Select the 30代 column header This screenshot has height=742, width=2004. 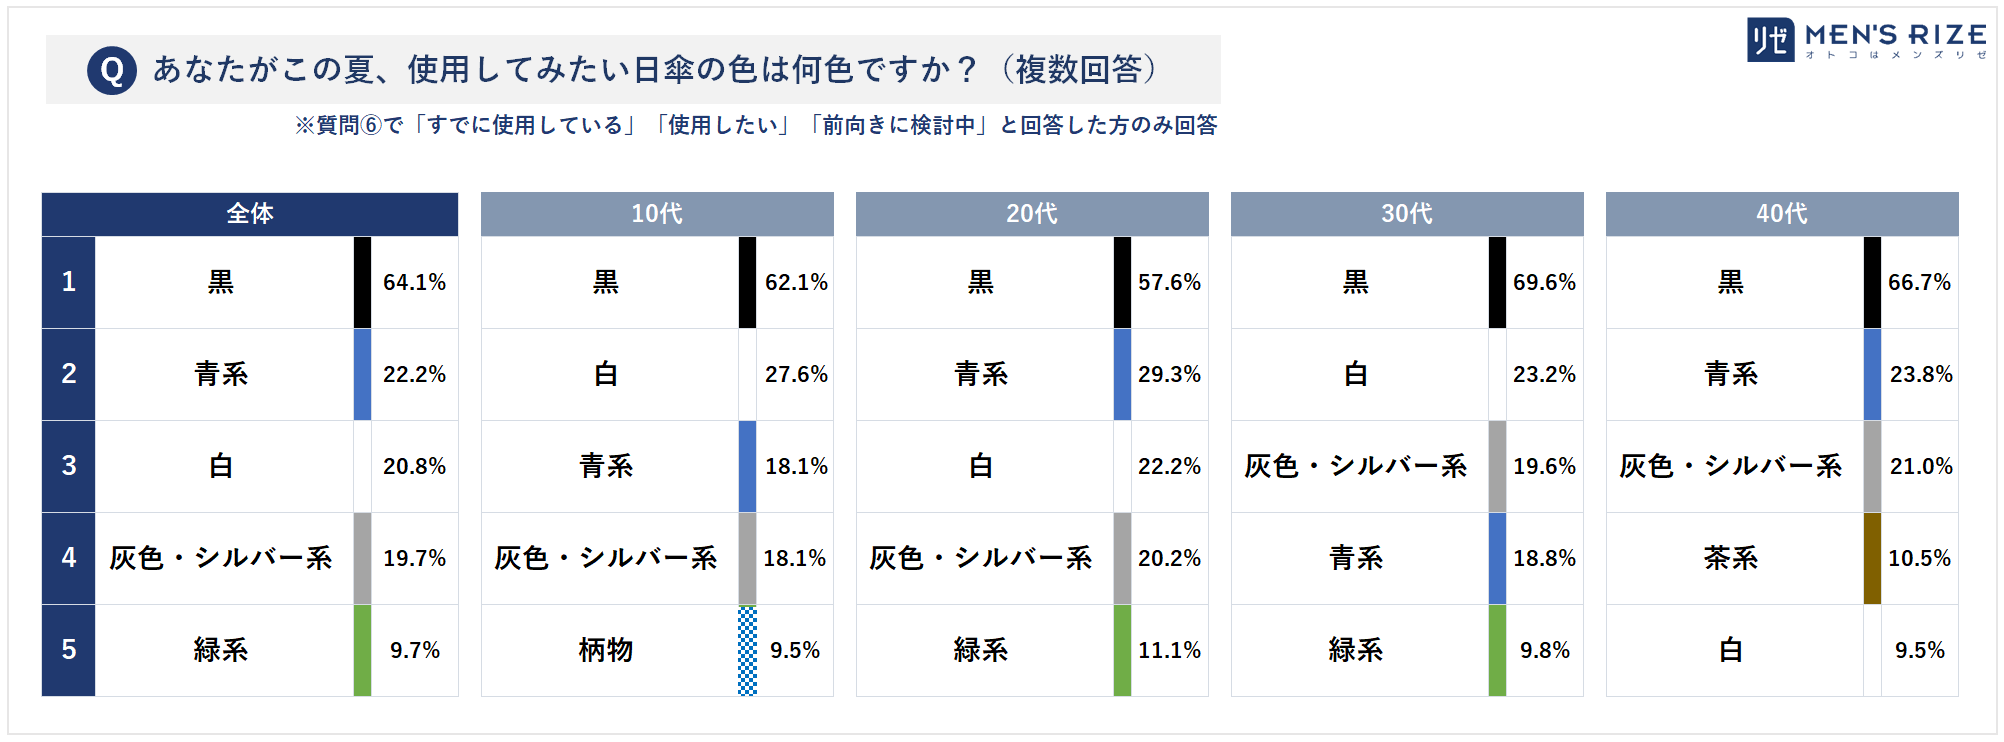click(x=1407, y=214)
